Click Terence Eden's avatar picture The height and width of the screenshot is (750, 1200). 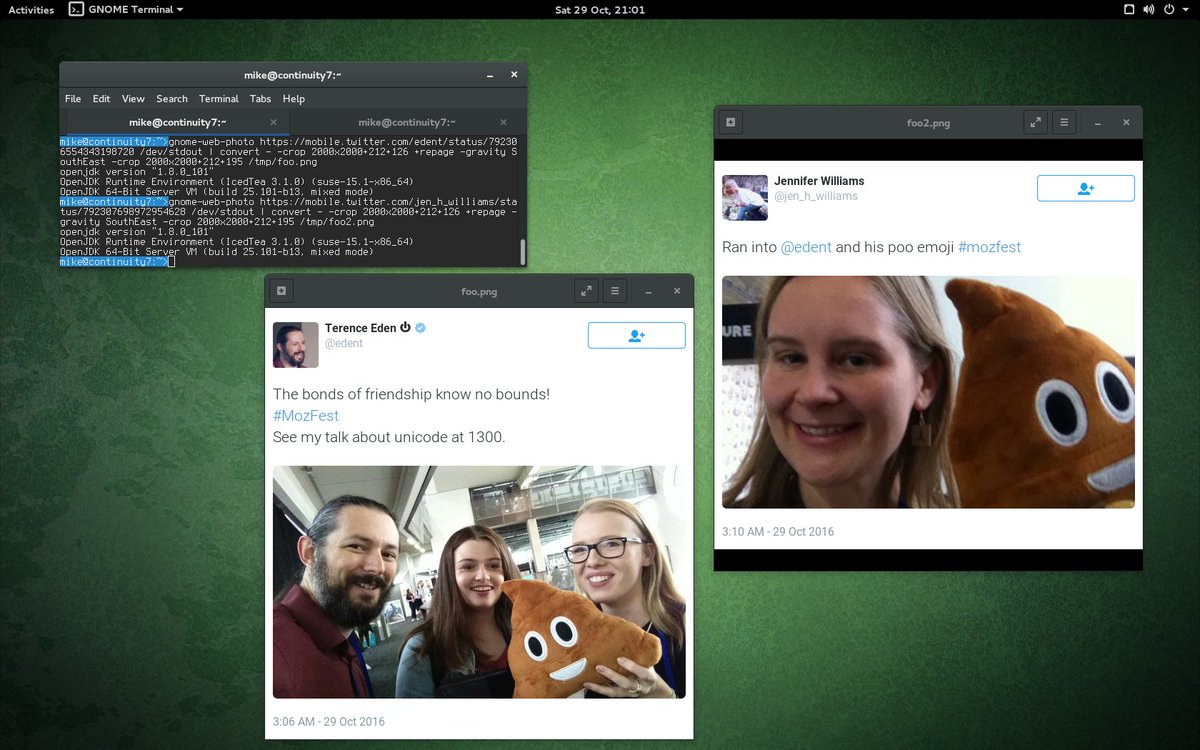(296, 345)
